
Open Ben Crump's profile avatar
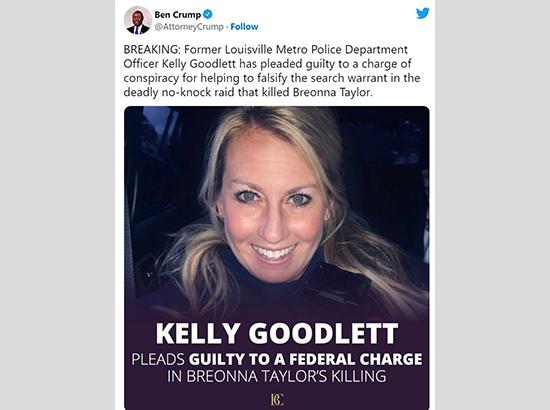138,20
